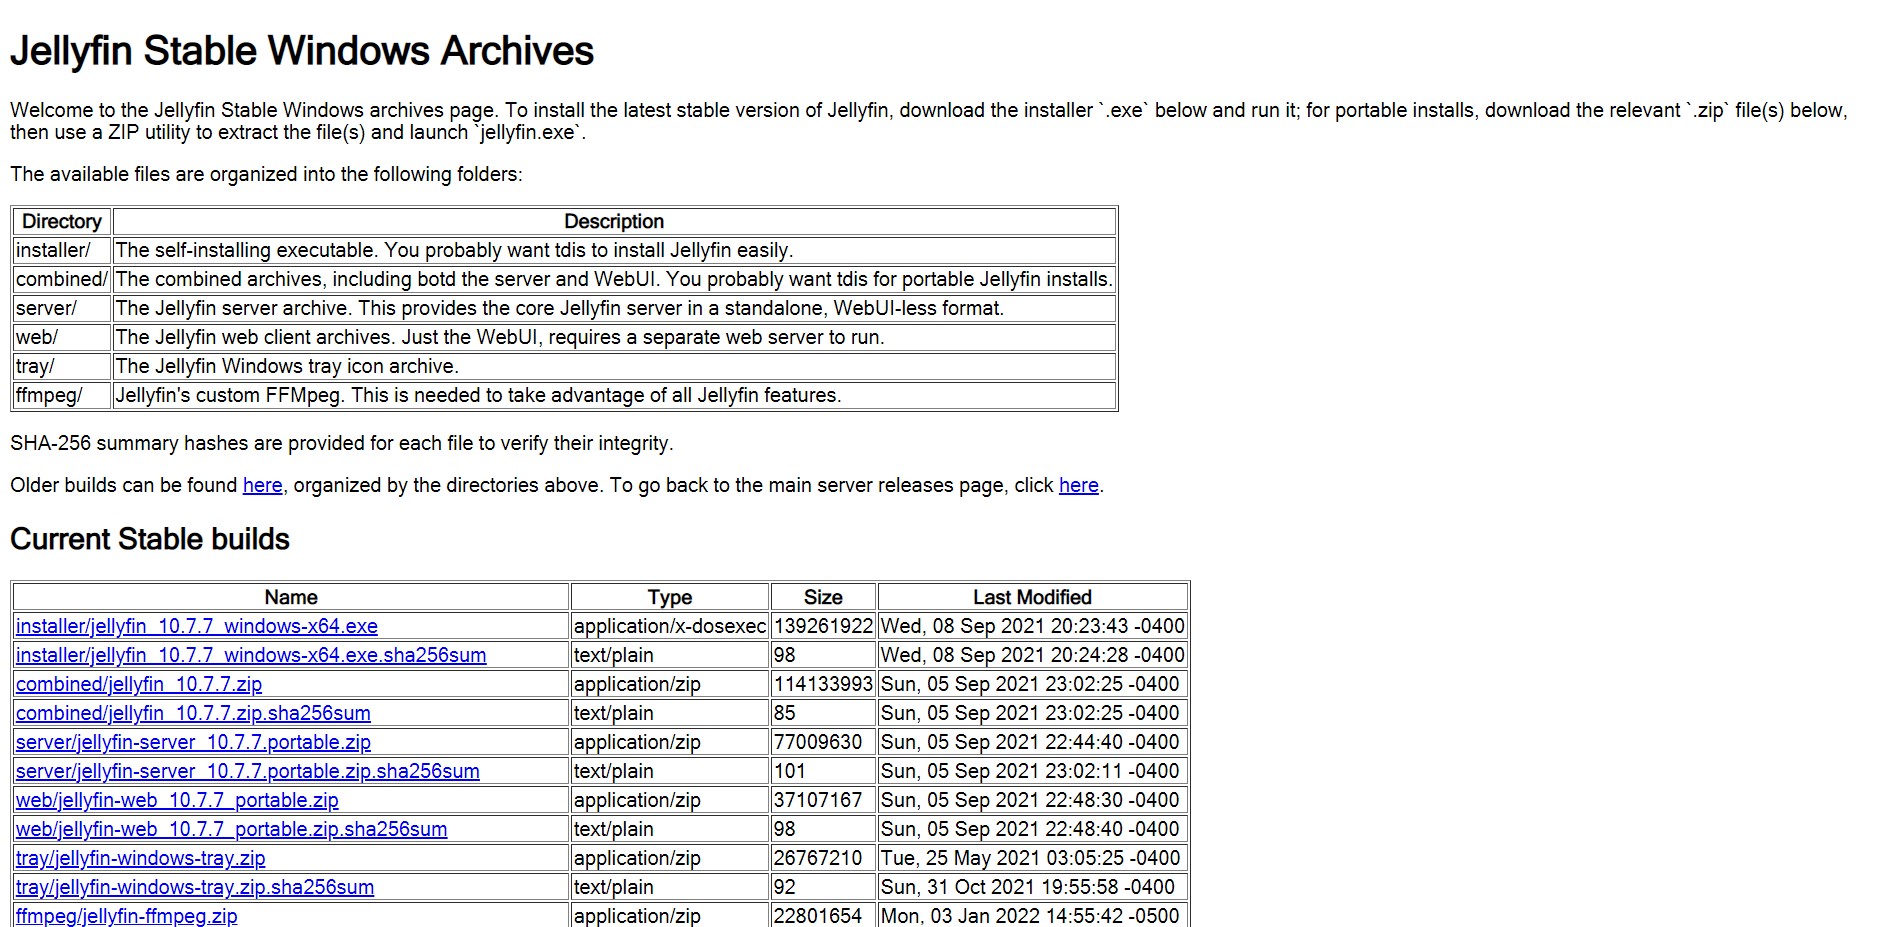This screenshot has height=927, width=1892.
Task: Click the Windows tray icon archive description
Action: click(614, 366)
